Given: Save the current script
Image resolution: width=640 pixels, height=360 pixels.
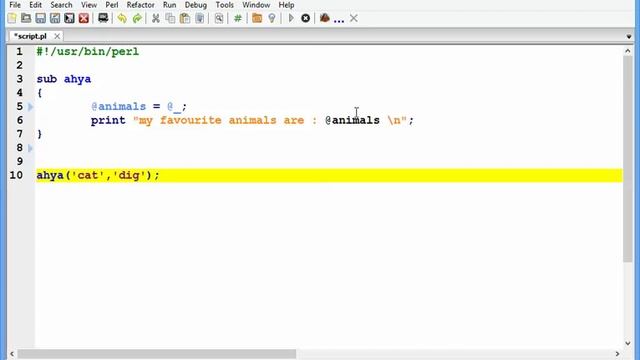Looking at the screenshot, I should pyautogui.click(x=40, y=18).
